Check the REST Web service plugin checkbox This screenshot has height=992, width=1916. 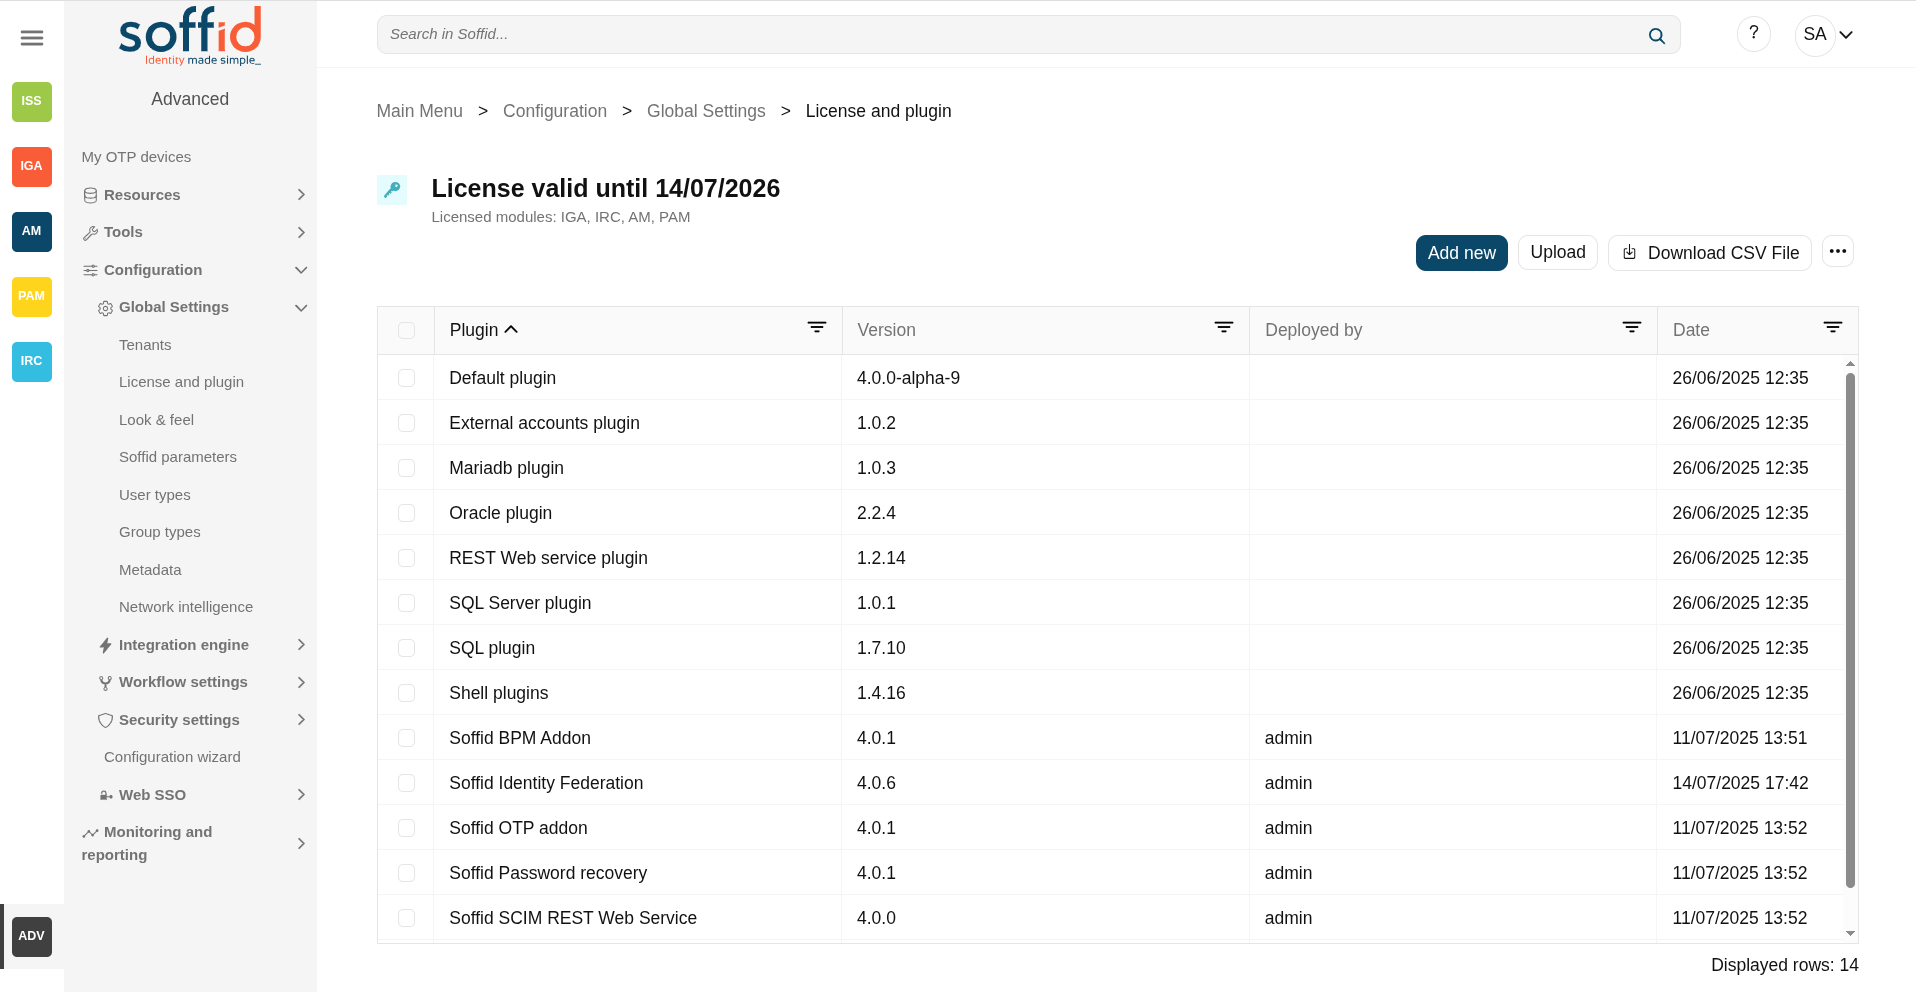click(406, 558)
